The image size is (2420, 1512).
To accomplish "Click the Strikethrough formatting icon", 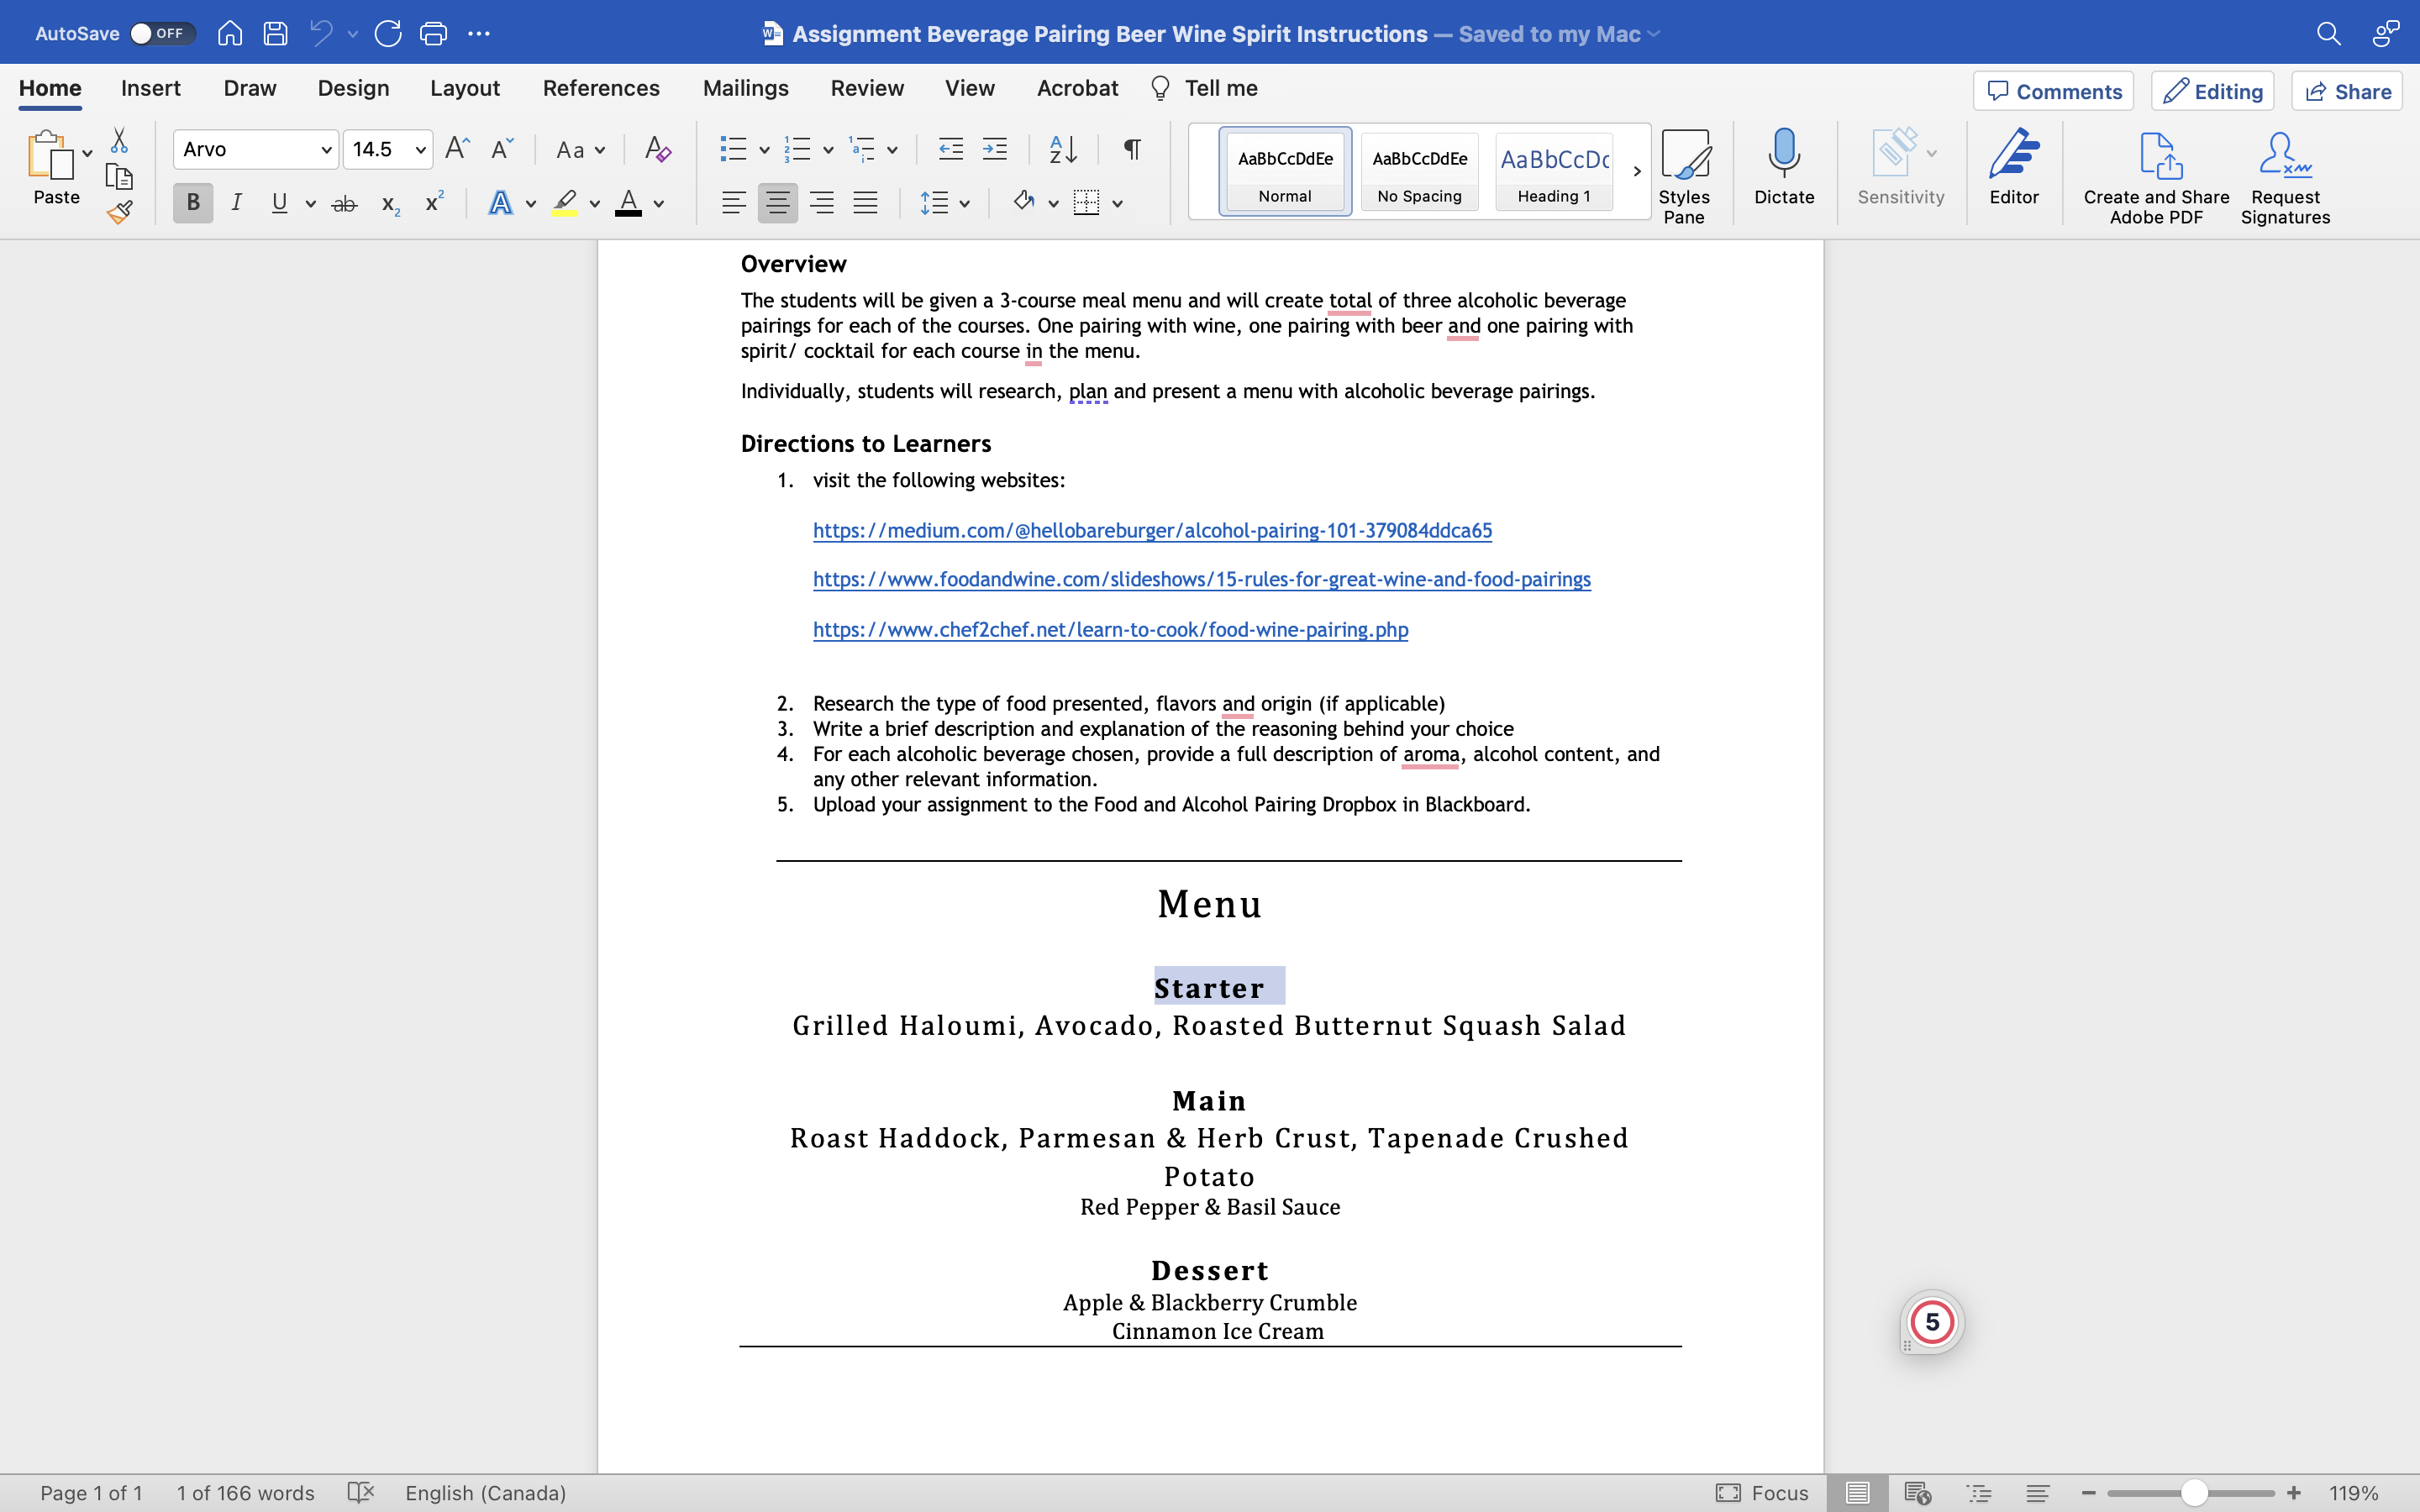I will pos(344,204).
